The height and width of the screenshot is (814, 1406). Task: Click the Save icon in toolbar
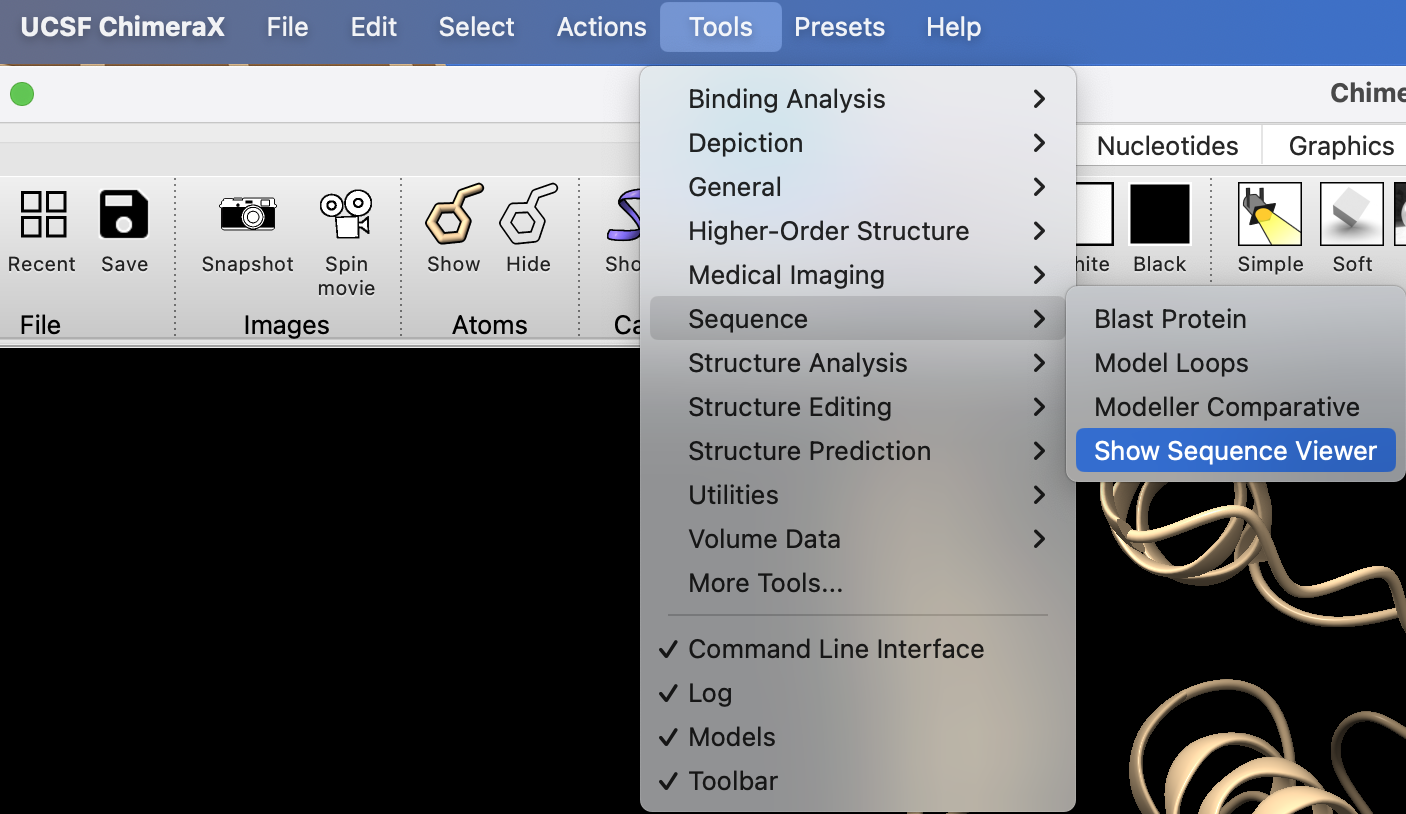tap(124, 215)
